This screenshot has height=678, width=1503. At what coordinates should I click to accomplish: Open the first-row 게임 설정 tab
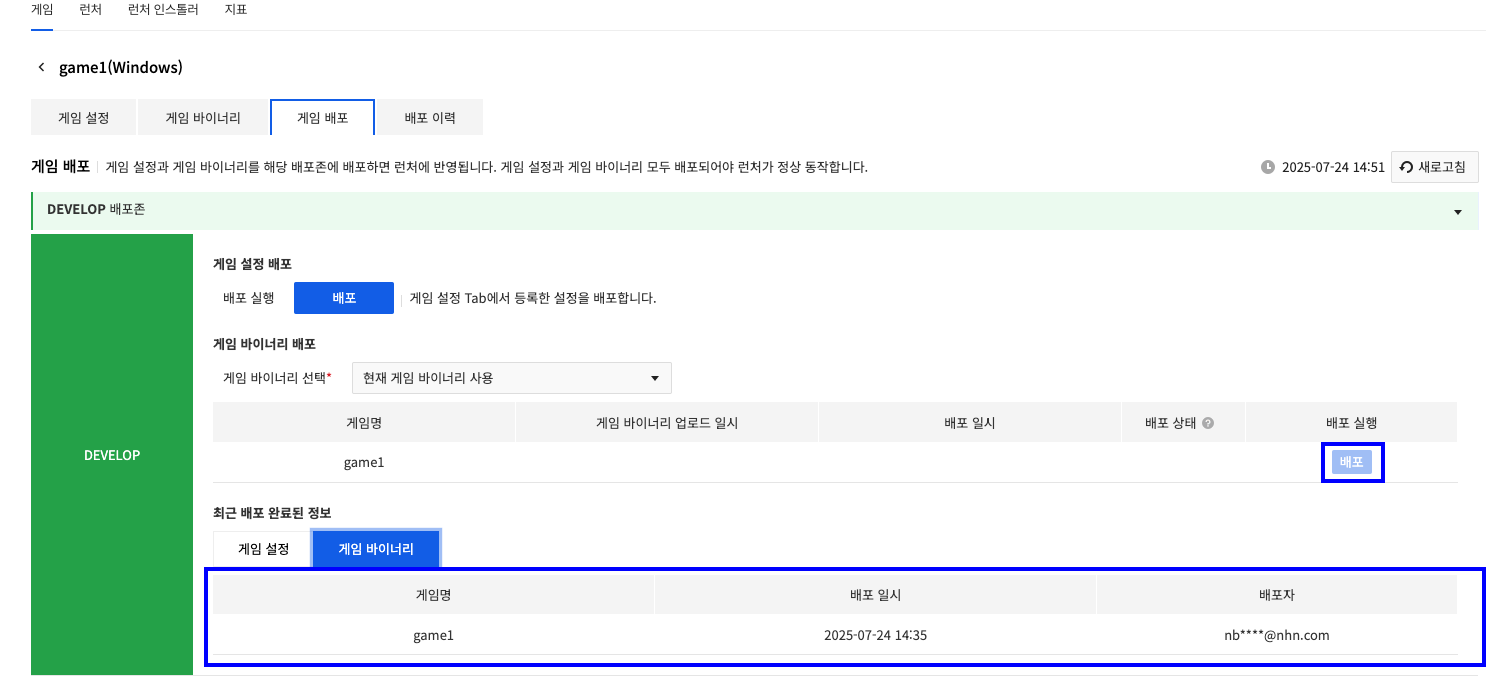[x=84, y=117]
